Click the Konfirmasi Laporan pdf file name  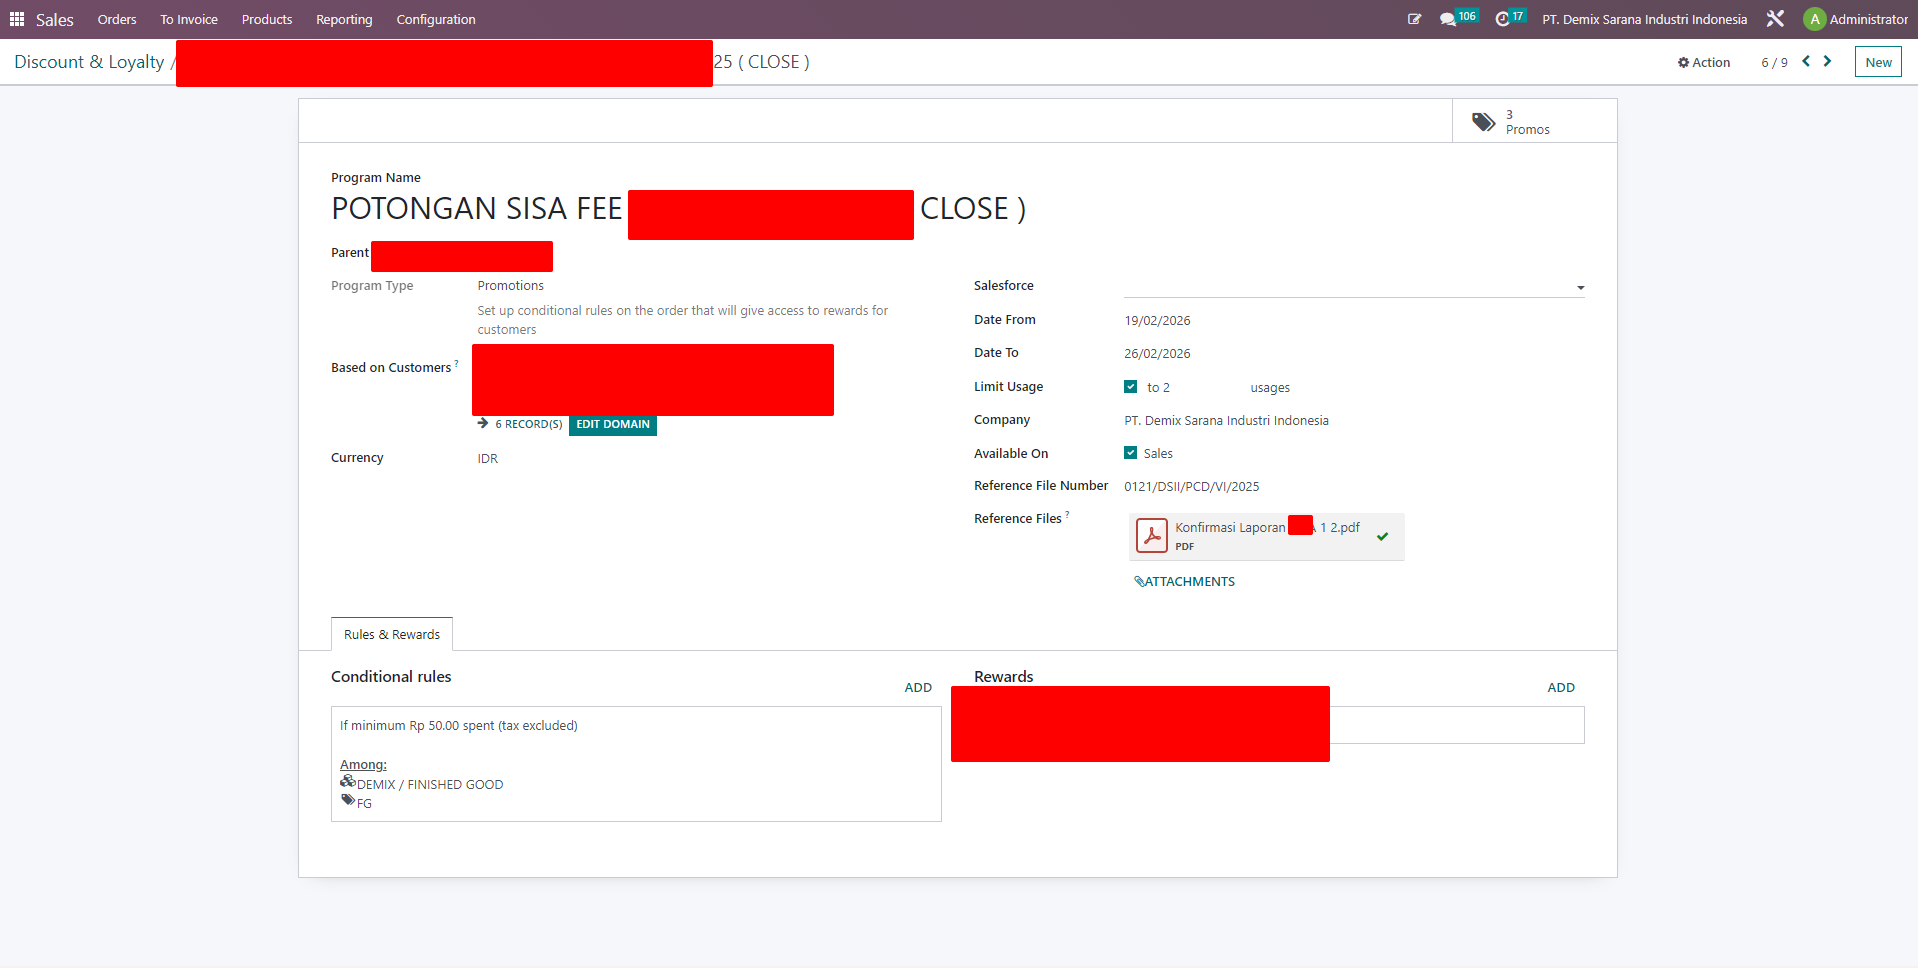coord(1267,527)
